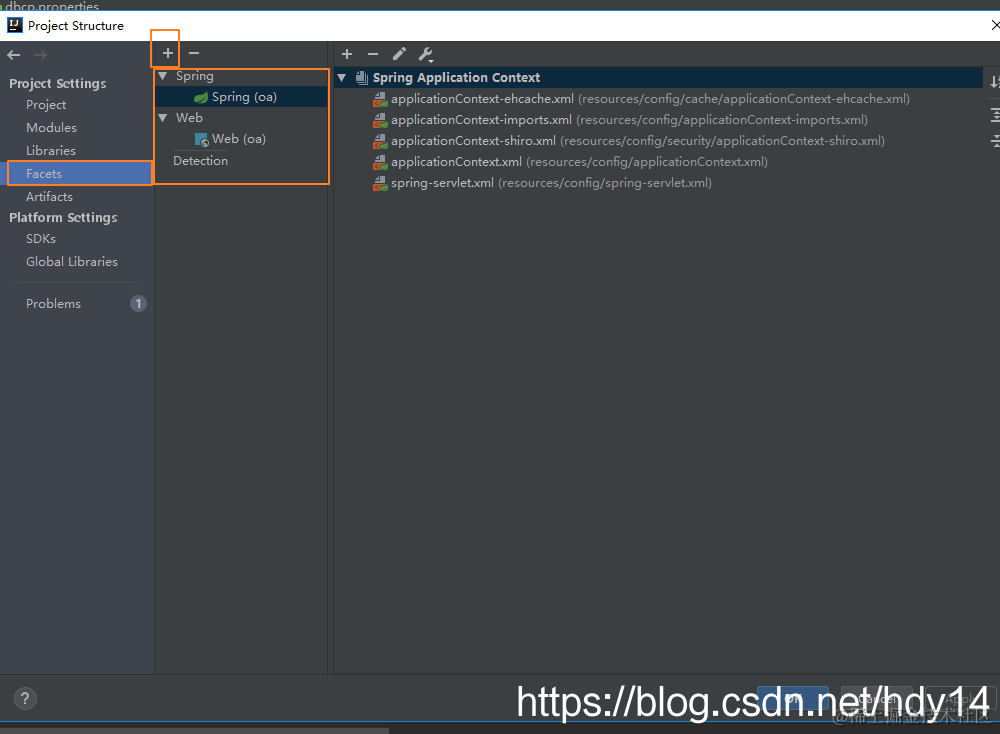Click the Web (oa) facet icon
1000x734 pixels.
click(x=202, y=139)
